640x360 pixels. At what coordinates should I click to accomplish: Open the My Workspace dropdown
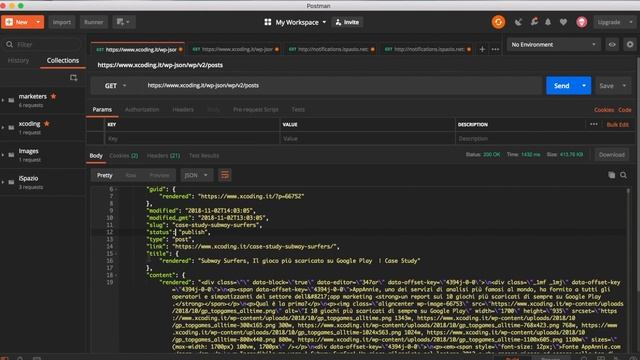pyautogui.click(x=301, y=22)
